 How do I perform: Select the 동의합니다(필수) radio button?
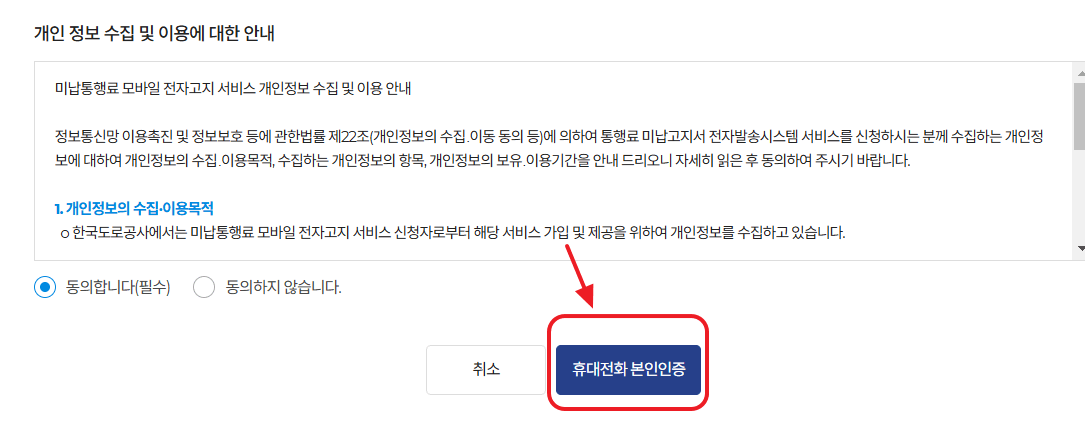coord(45,287)
